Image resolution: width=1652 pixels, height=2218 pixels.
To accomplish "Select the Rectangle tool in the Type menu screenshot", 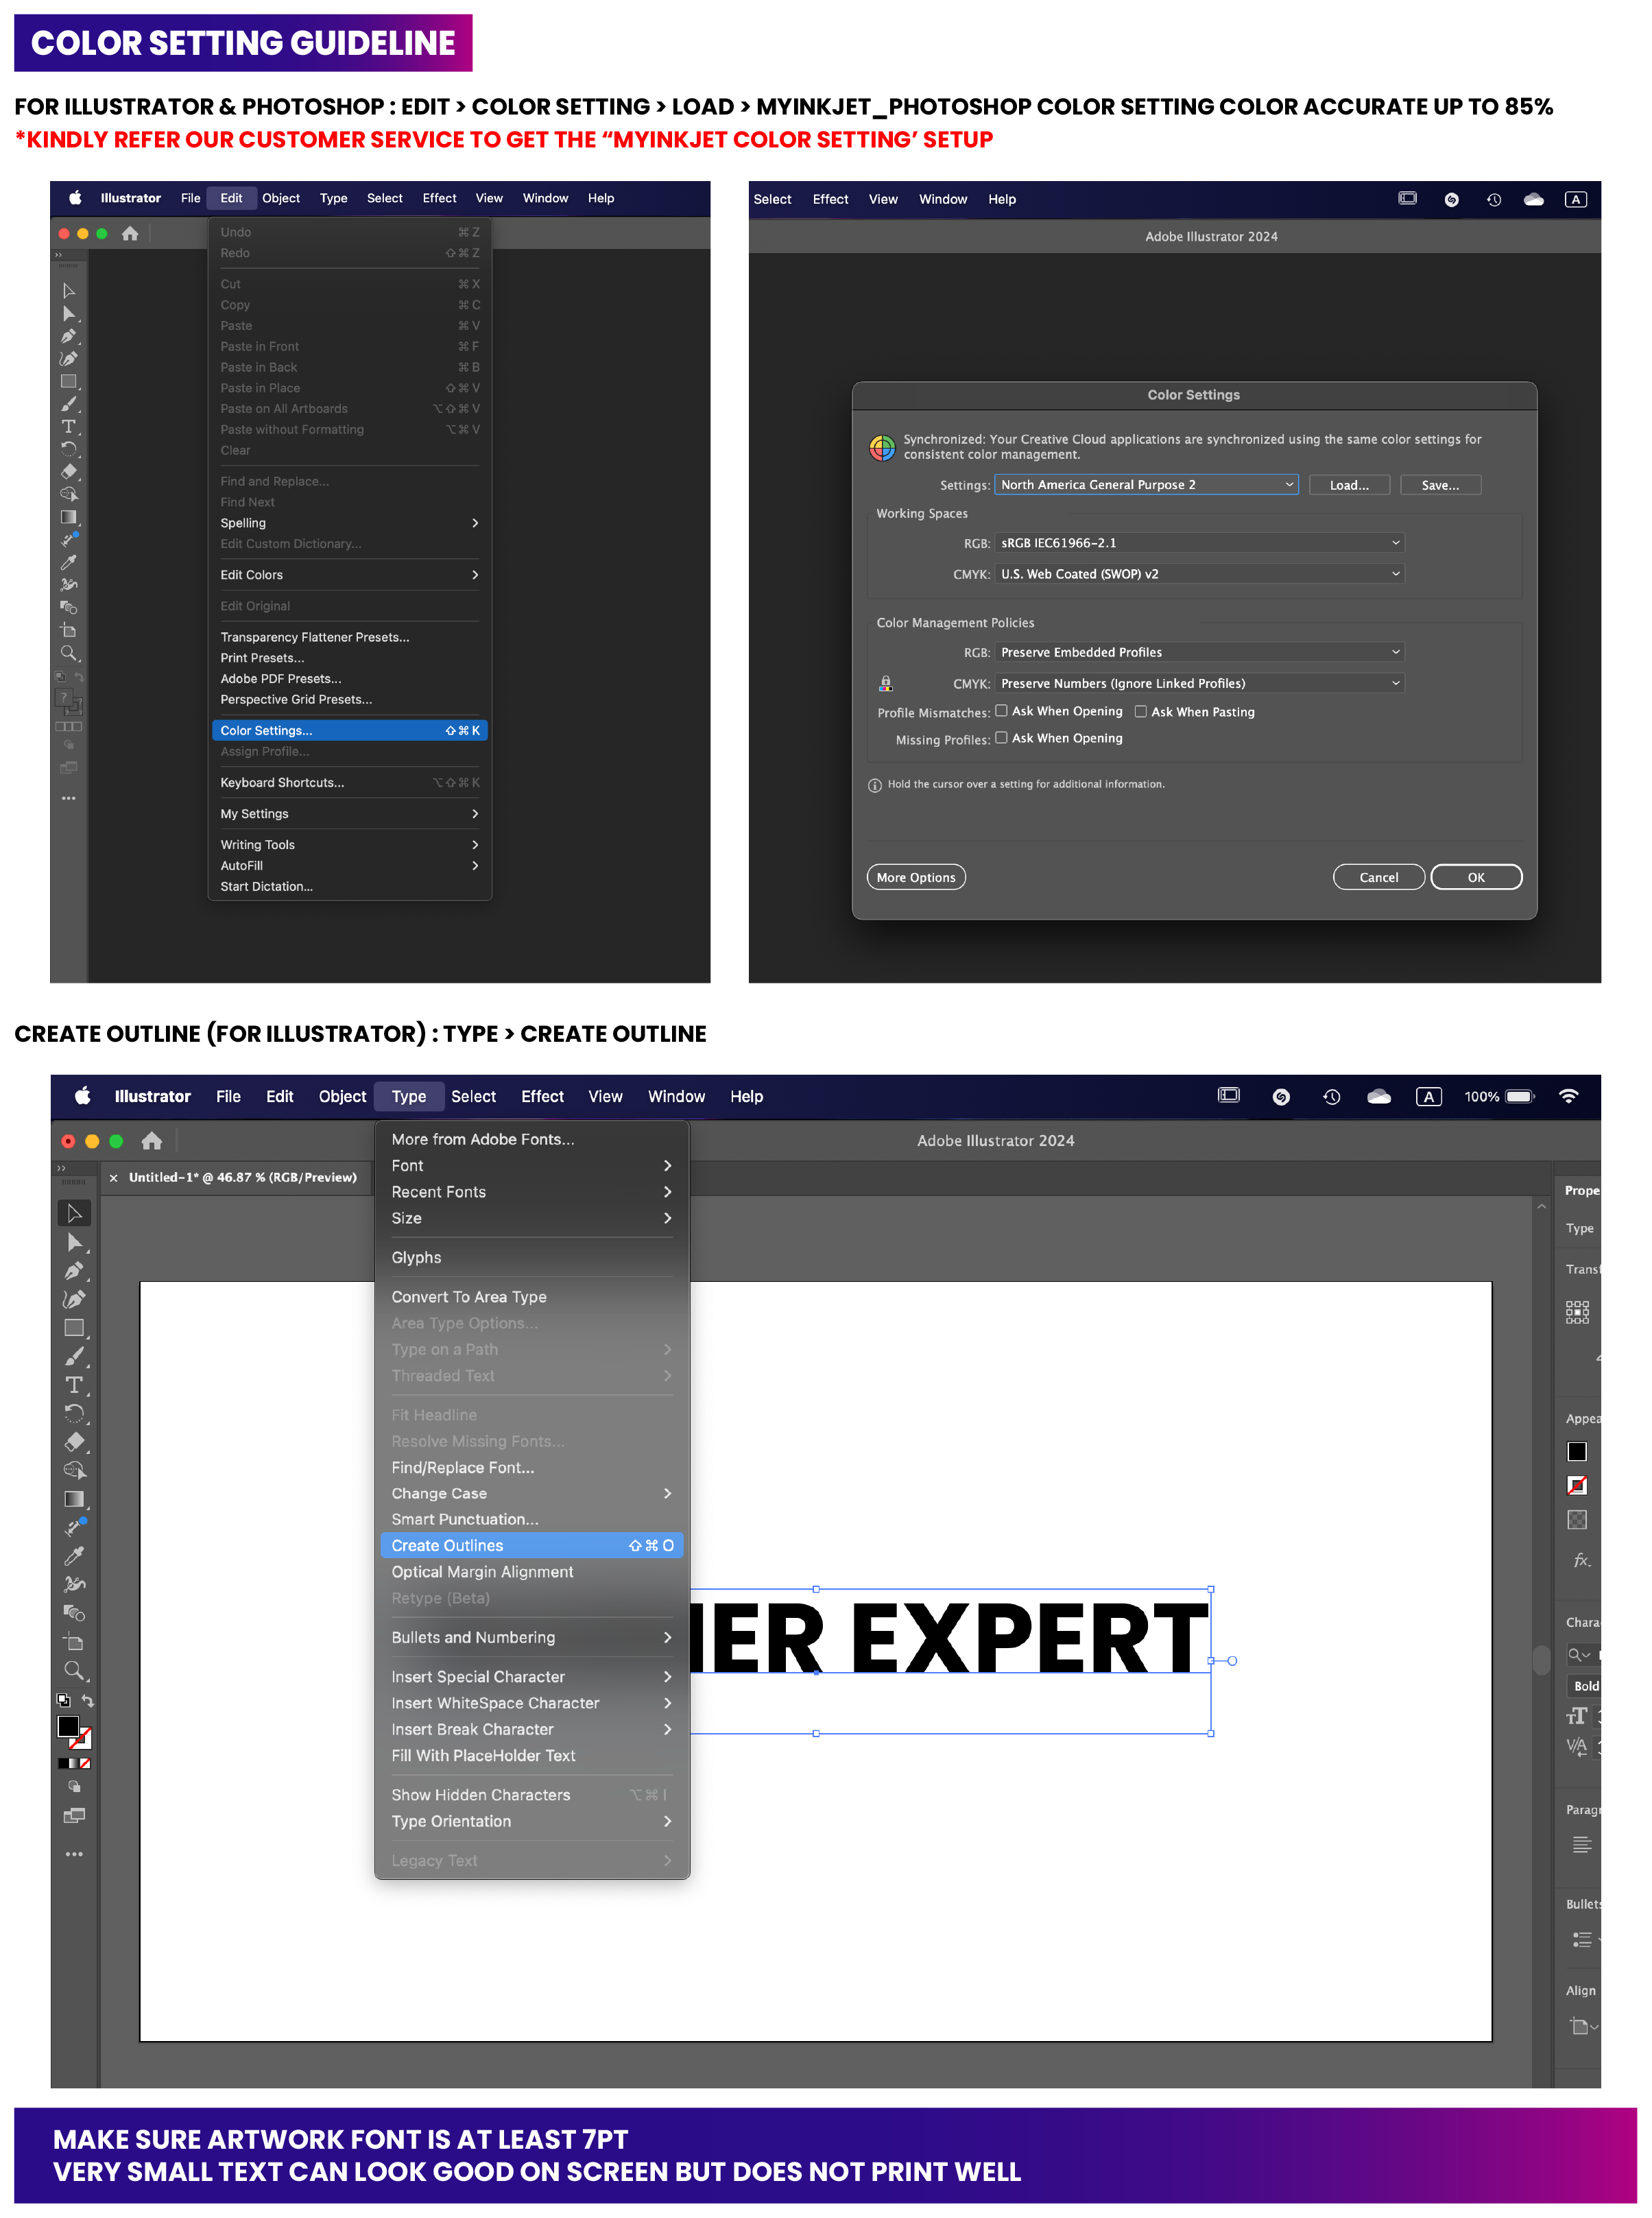I will (x=74, y=1328).
